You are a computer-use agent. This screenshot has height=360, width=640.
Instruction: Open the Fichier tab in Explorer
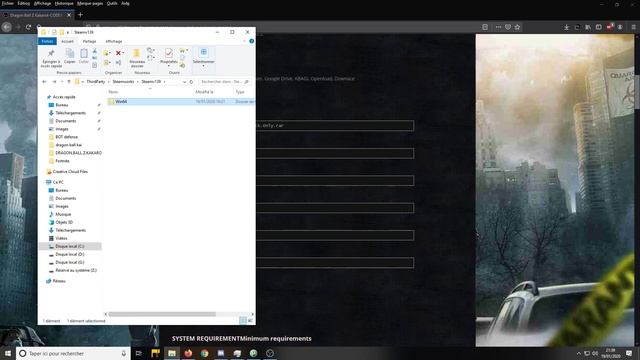tap(47, 41)
